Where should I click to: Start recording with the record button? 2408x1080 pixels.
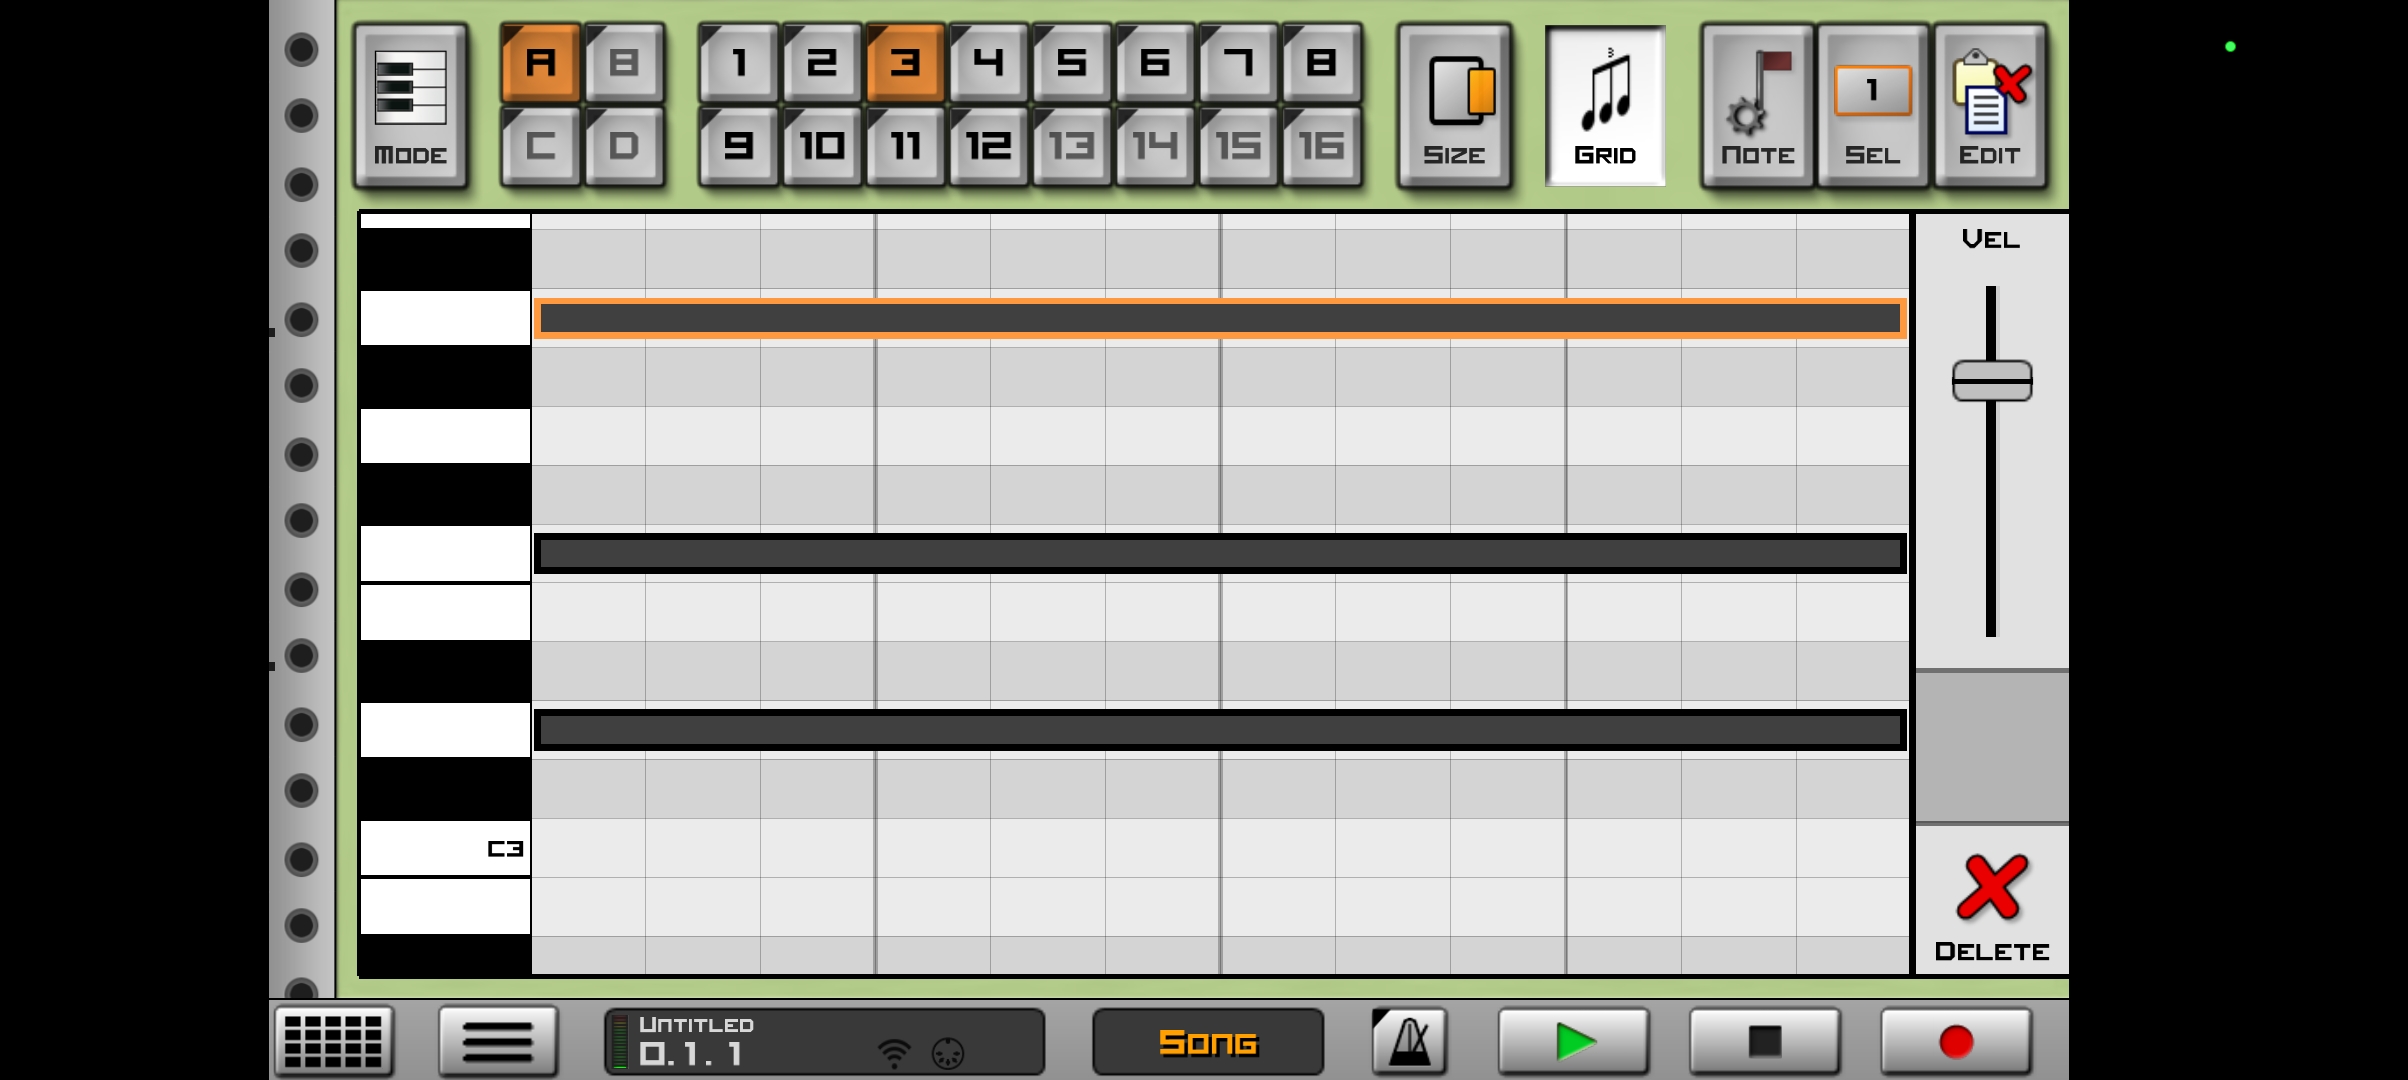pyautogui.click(x=1956, y=1041)
